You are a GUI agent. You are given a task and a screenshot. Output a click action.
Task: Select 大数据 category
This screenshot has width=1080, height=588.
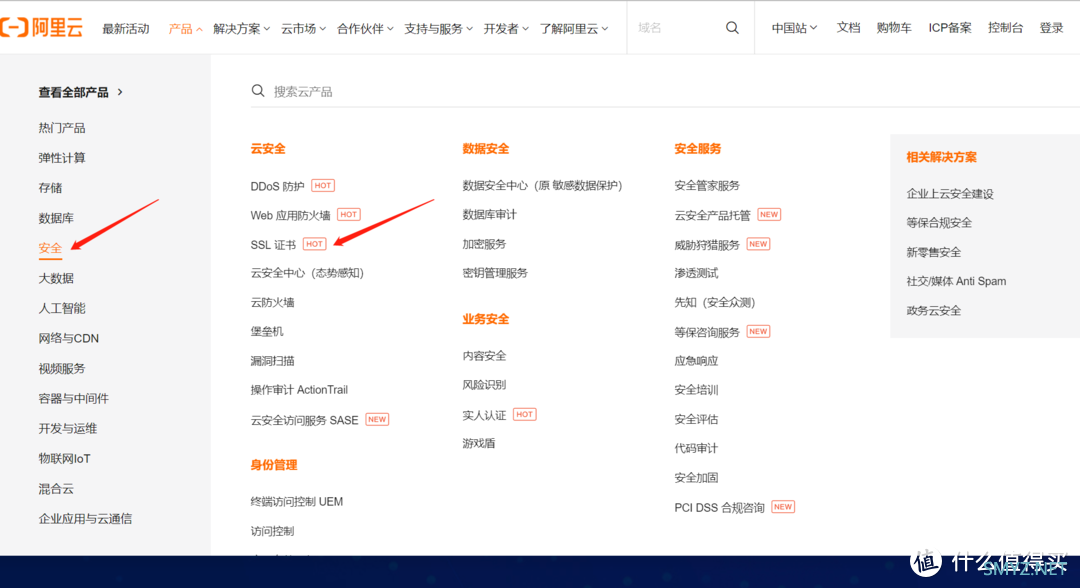[56, 278]
